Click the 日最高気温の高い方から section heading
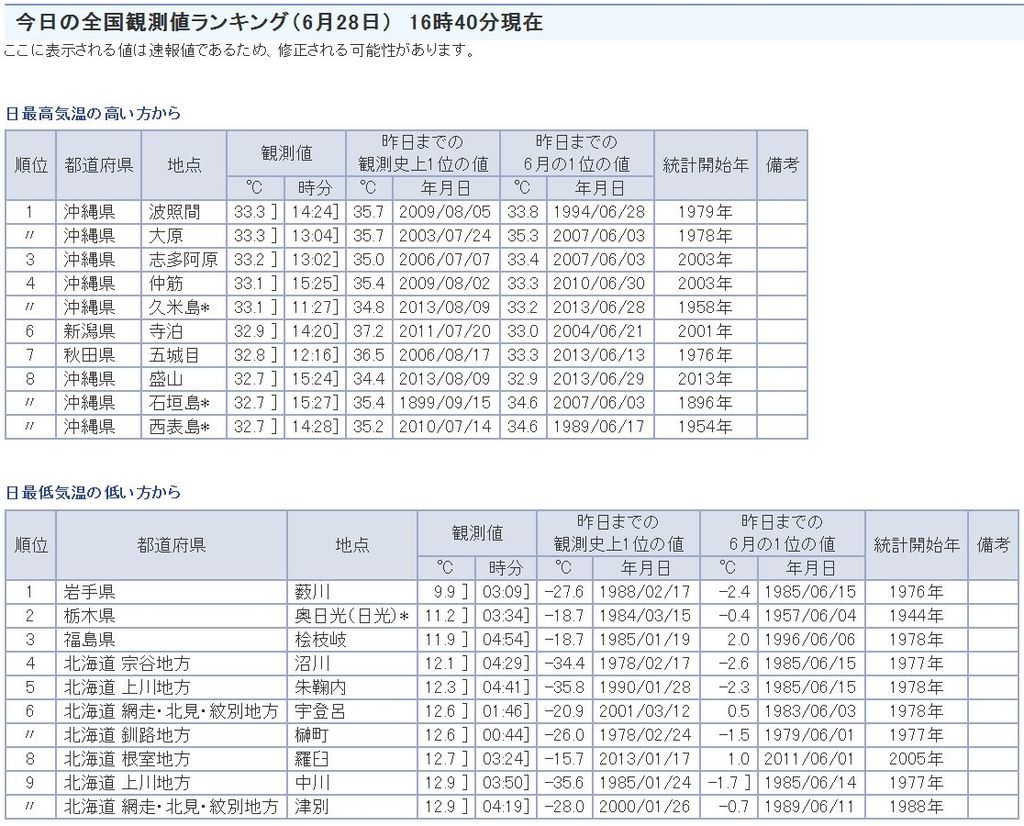 tap(93, 114)
